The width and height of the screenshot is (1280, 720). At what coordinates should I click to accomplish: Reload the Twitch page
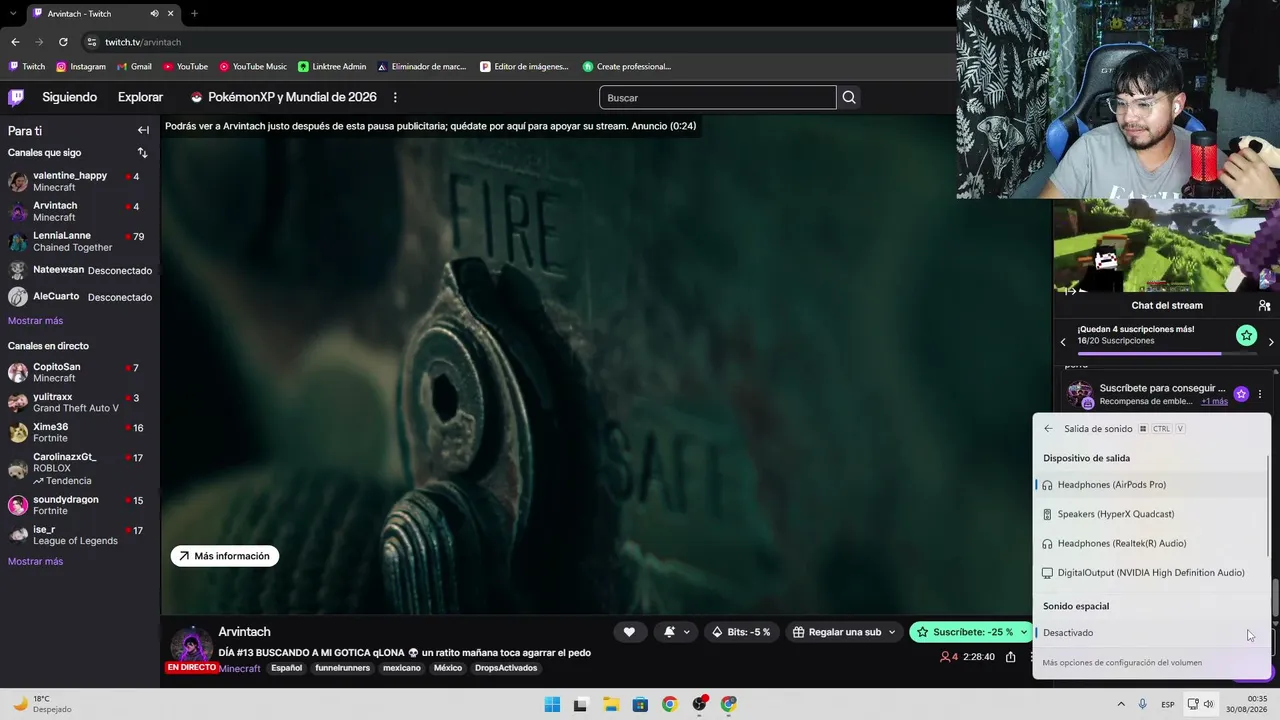(63, 42)
